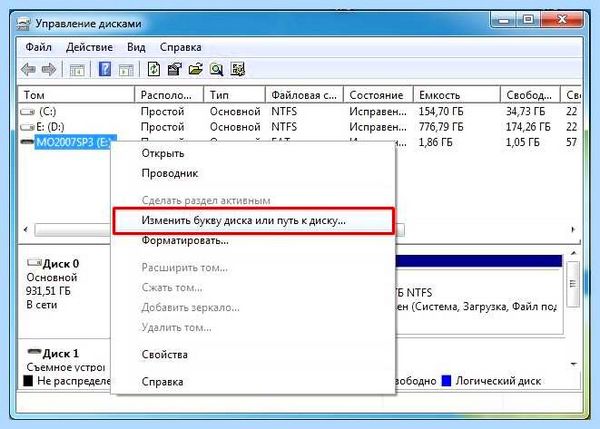Image resolution: width=600 pixels, height=429 pixels.
Task: Click 34,73 ГБ free space cell
Action: pyautogui.click(x=525, y=112)
